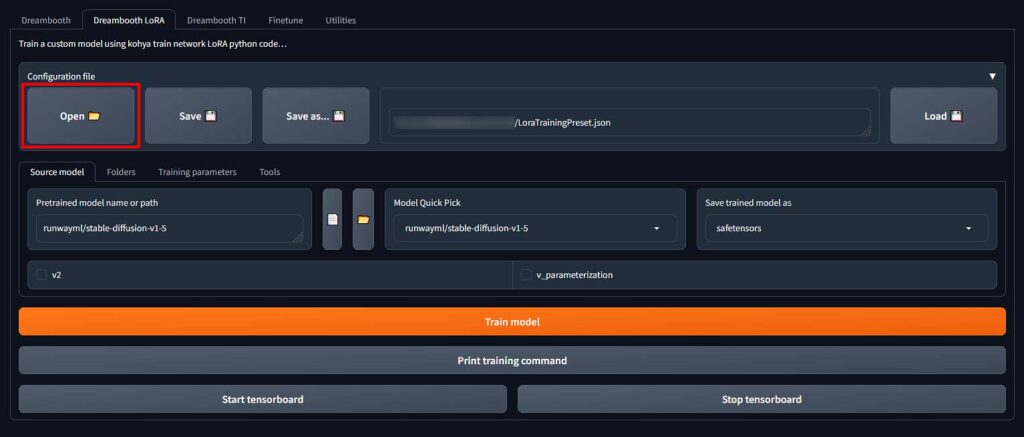This screenshot has height=437, width=1024.
Task: Start tensorboard
Action: [263, 399]
